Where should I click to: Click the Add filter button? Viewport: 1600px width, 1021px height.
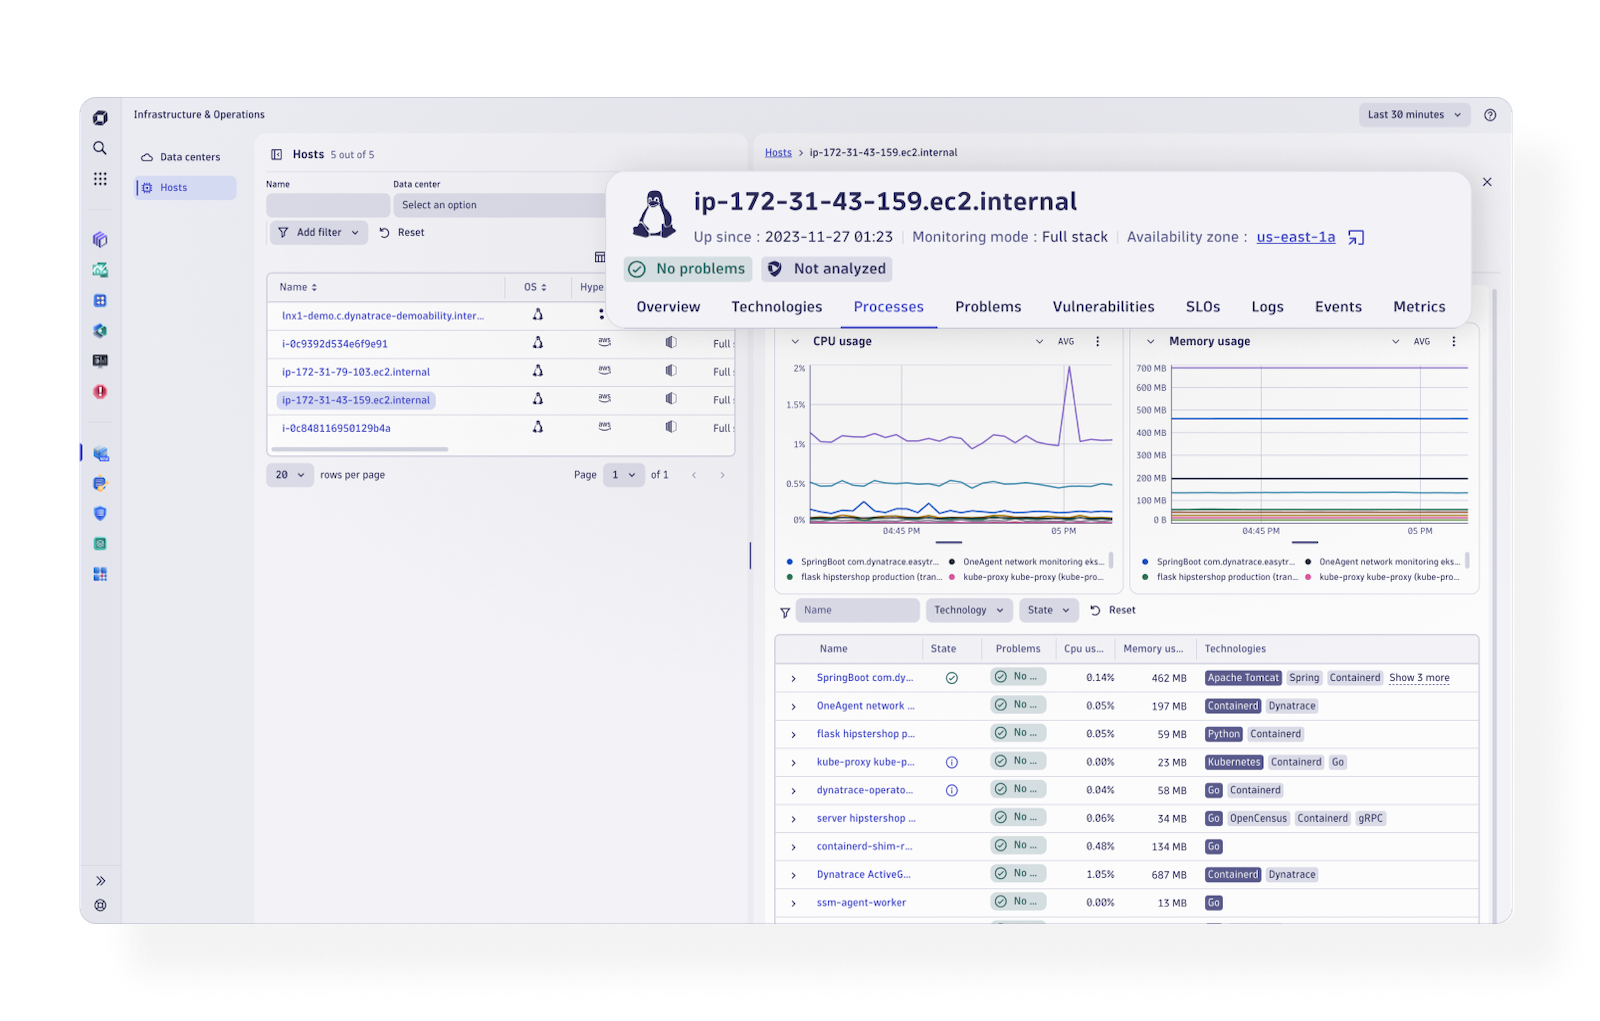click(x=318, y=233)
